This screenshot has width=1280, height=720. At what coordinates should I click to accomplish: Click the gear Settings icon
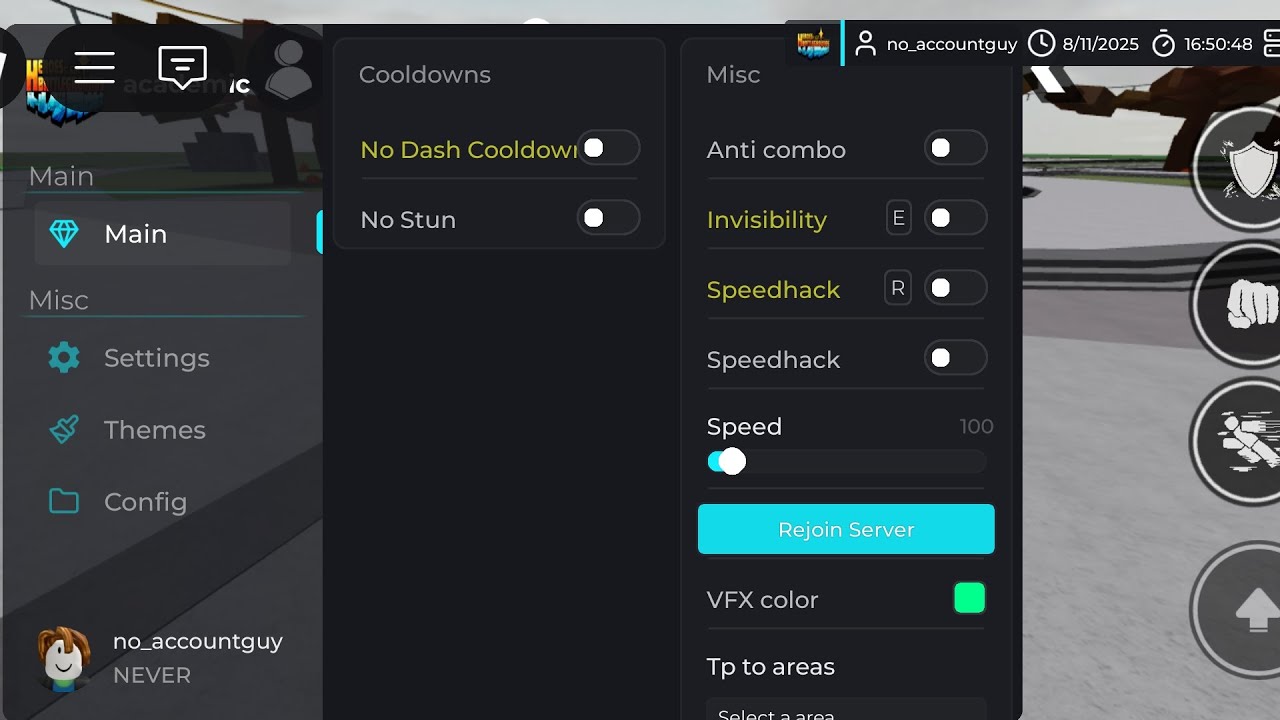point(64,357)
